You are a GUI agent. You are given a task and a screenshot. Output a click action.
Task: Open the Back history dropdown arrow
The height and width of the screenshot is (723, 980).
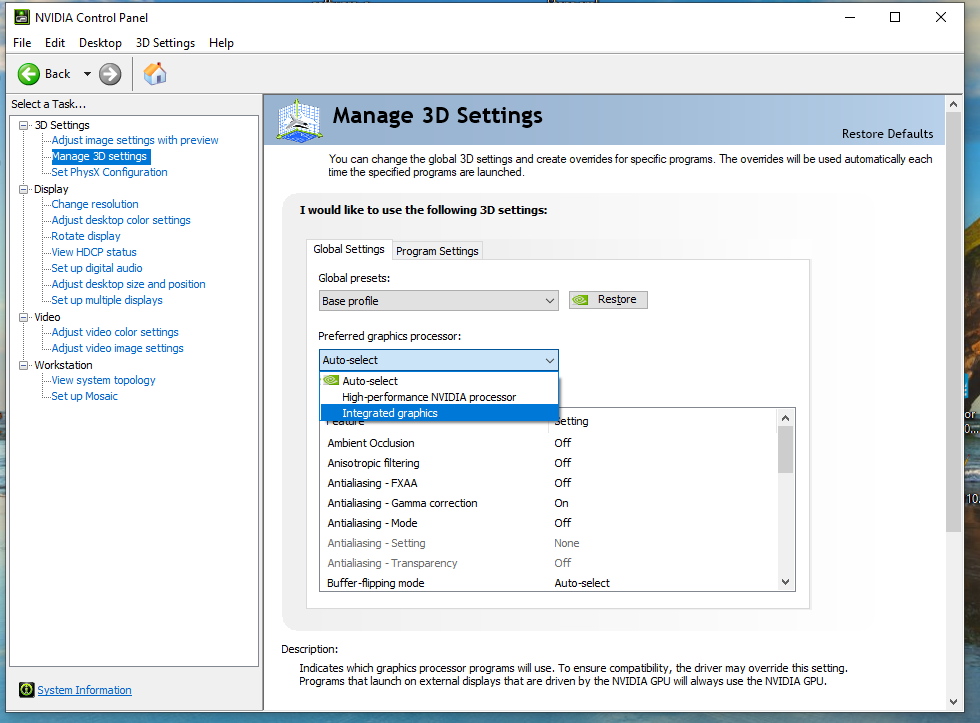pos(87,74)
